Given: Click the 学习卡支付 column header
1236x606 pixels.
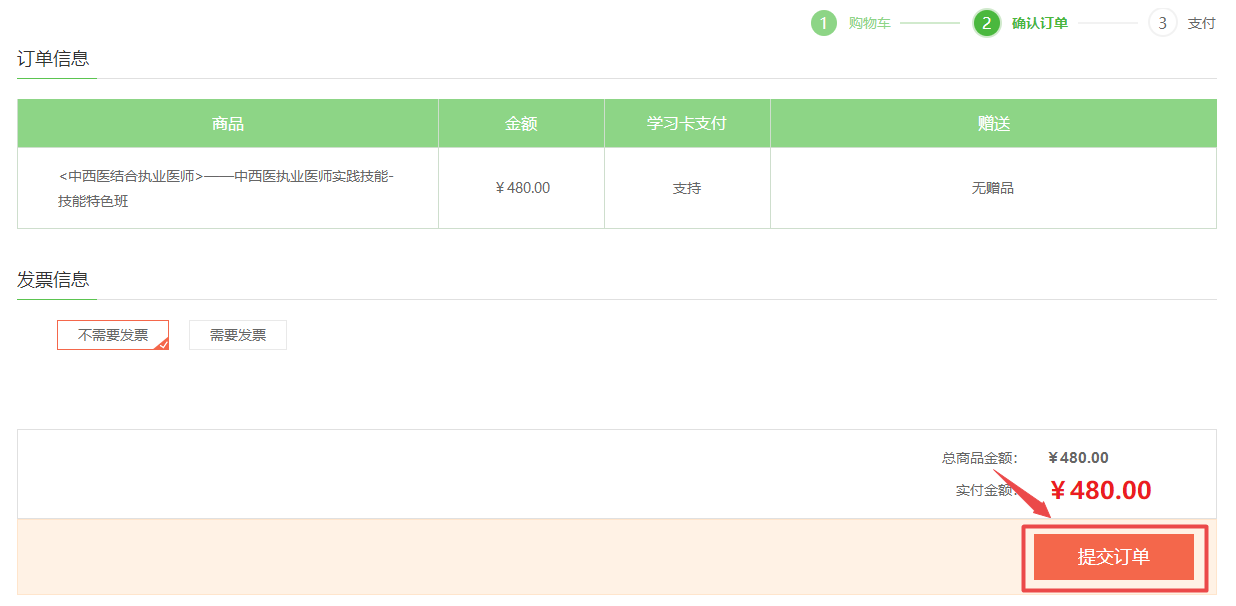Looking at the screenshot, I should [687, 124].
